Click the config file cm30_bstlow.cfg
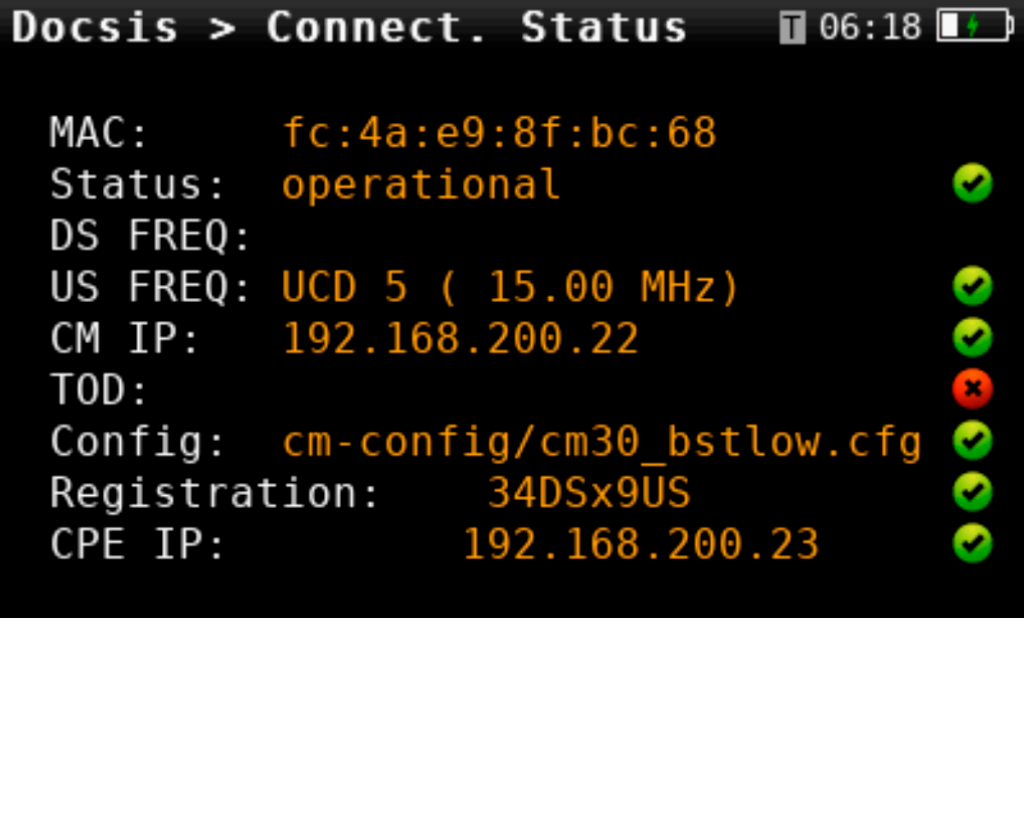Screen dimensions: 1024x825 click(601, 441)
